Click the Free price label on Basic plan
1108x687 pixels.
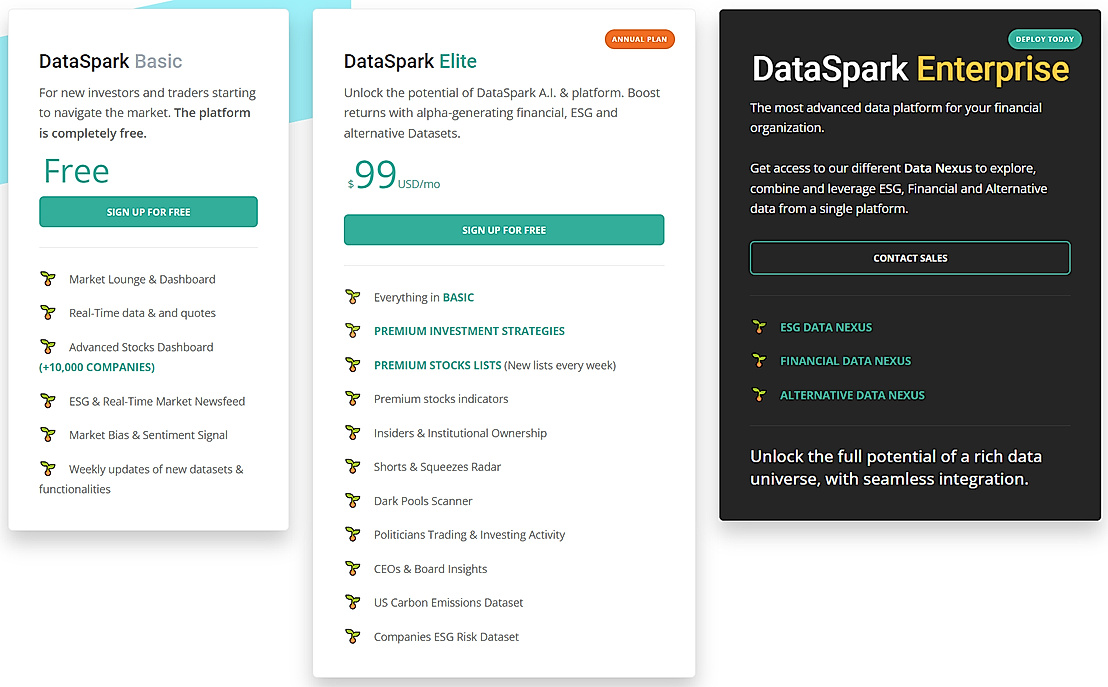click(75, 171)
